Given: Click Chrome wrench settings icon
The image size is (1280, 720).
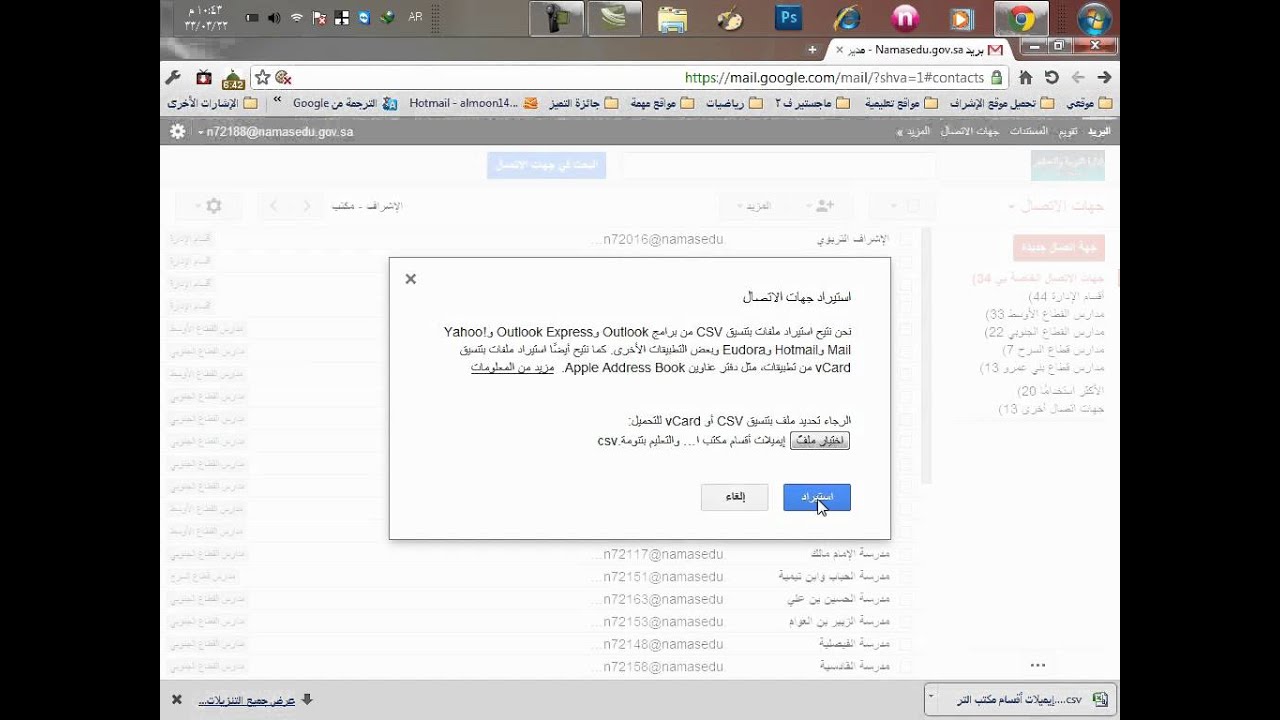Looking at the screenshot, I should (x=173, y=77).
